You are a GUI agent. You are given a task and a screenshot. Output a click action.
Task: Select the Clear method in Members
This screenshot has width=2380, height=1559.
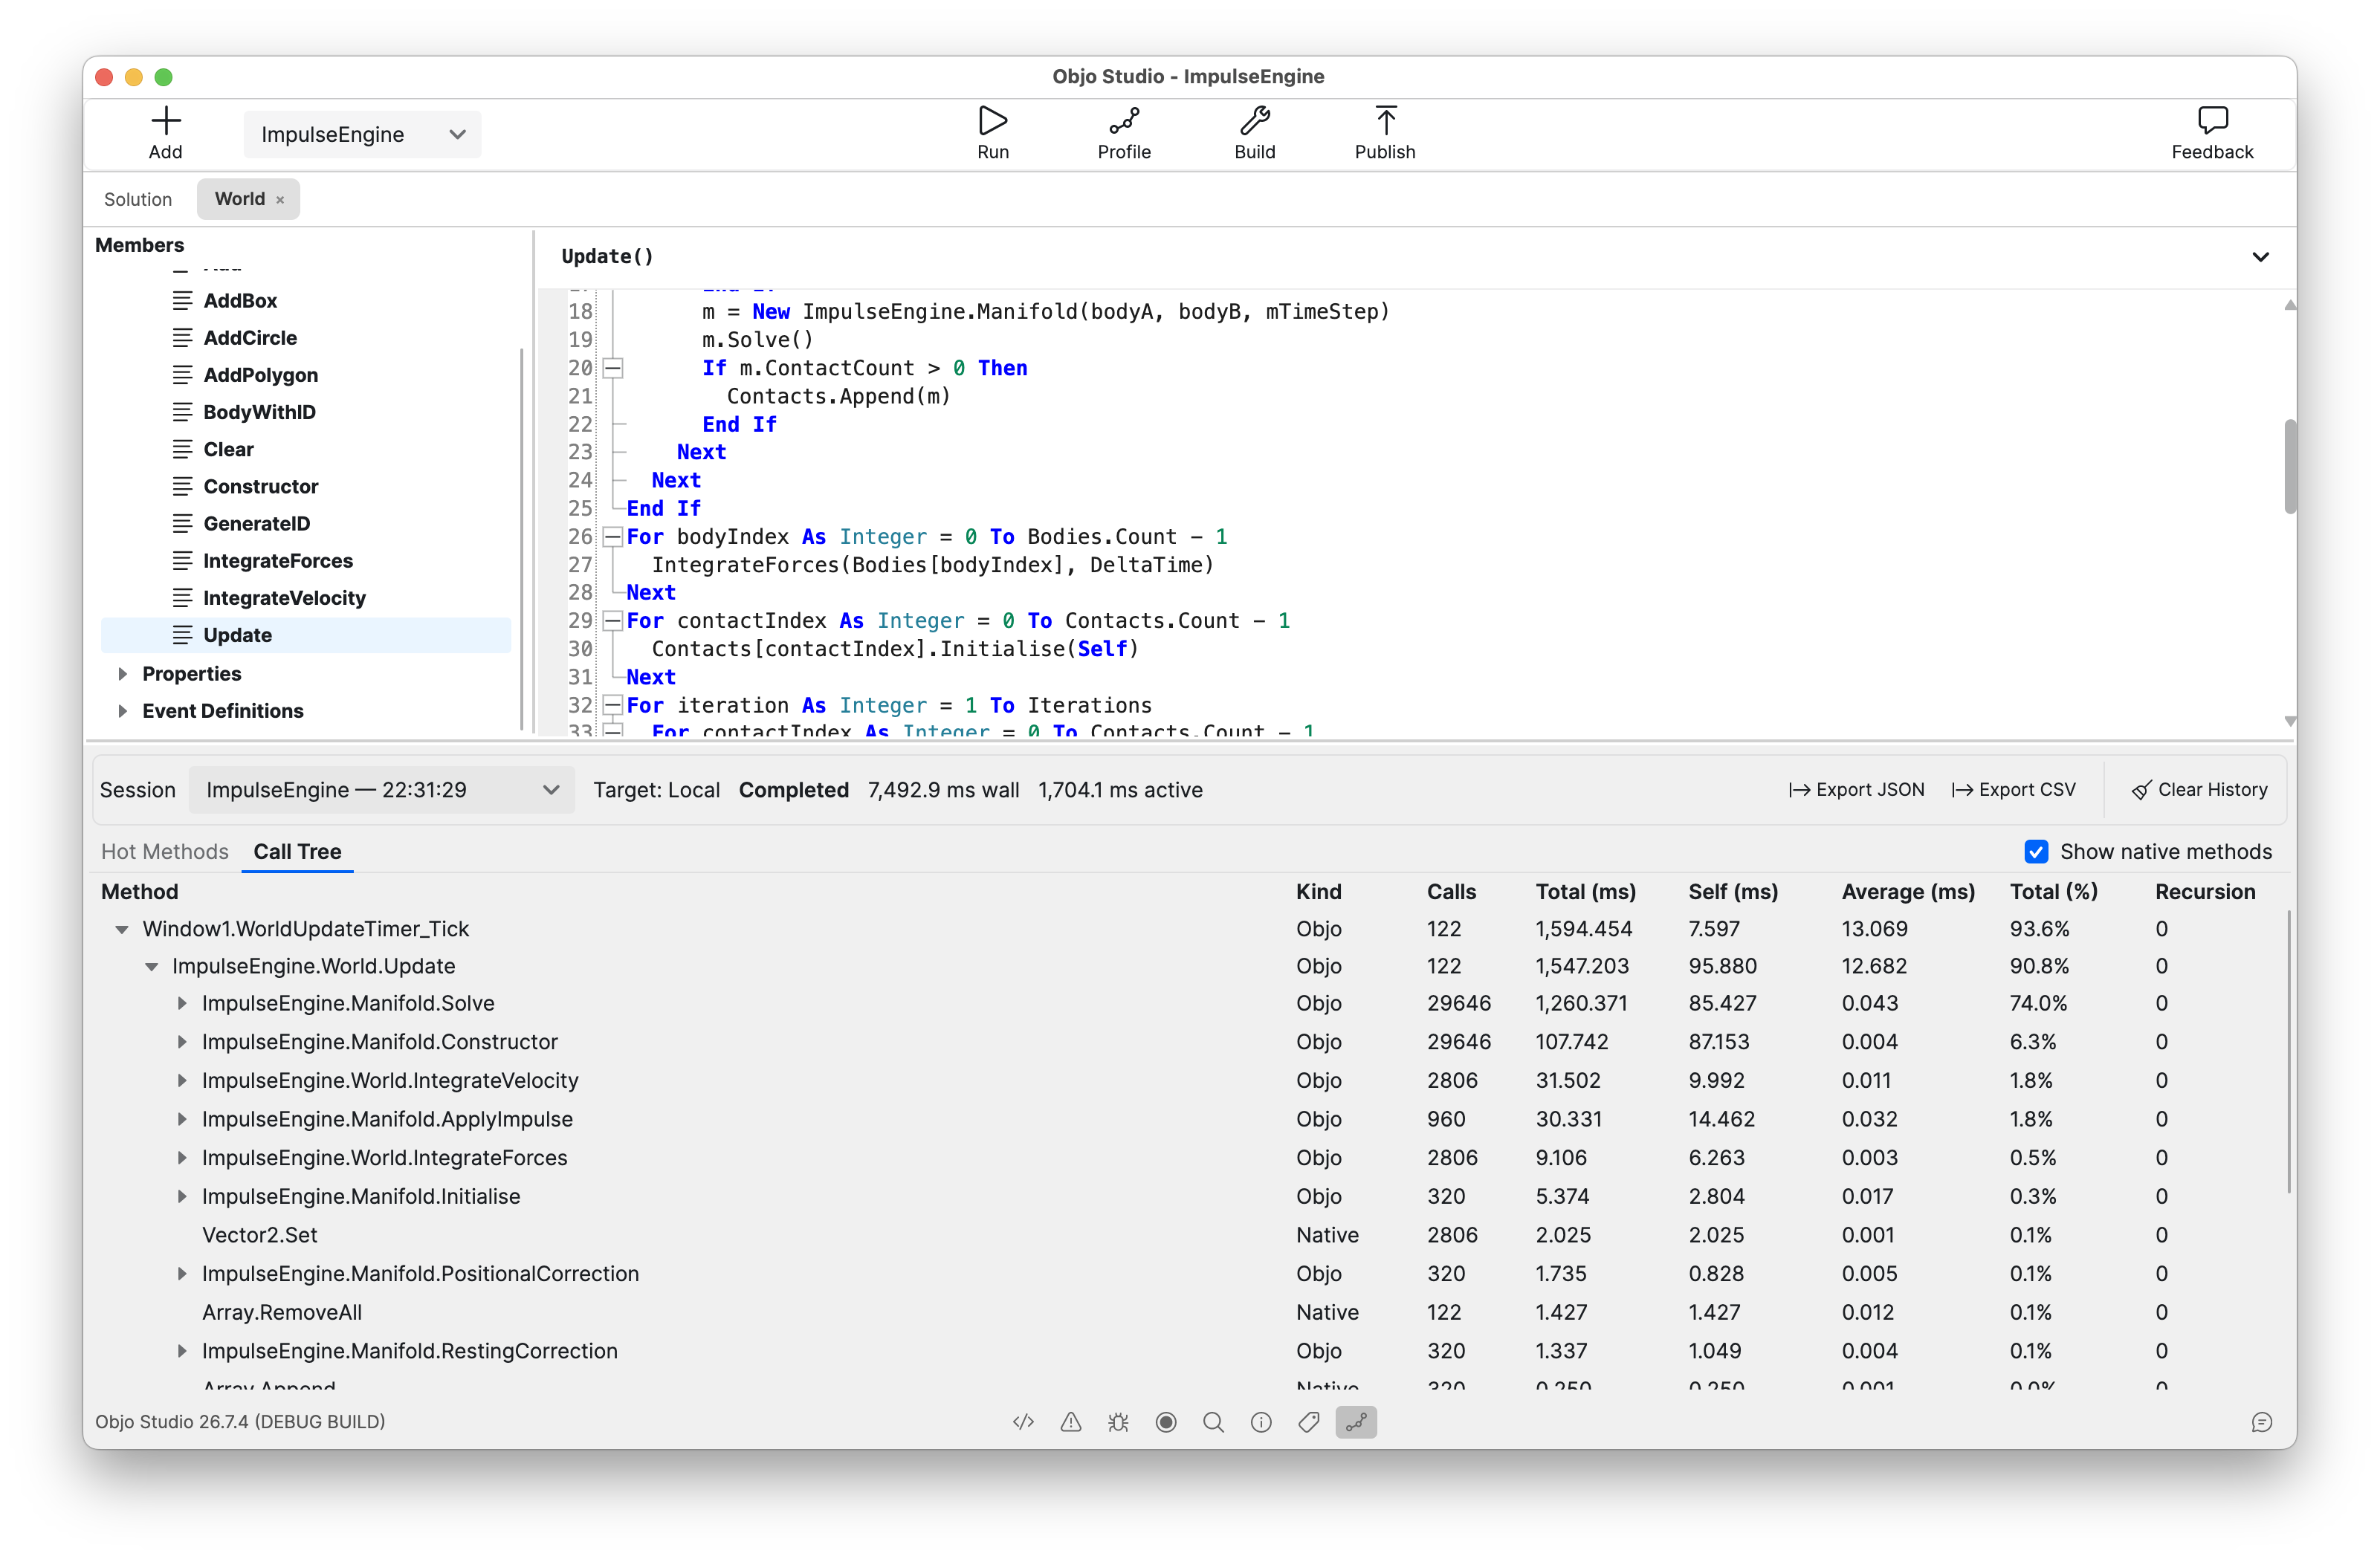point(306,449)
